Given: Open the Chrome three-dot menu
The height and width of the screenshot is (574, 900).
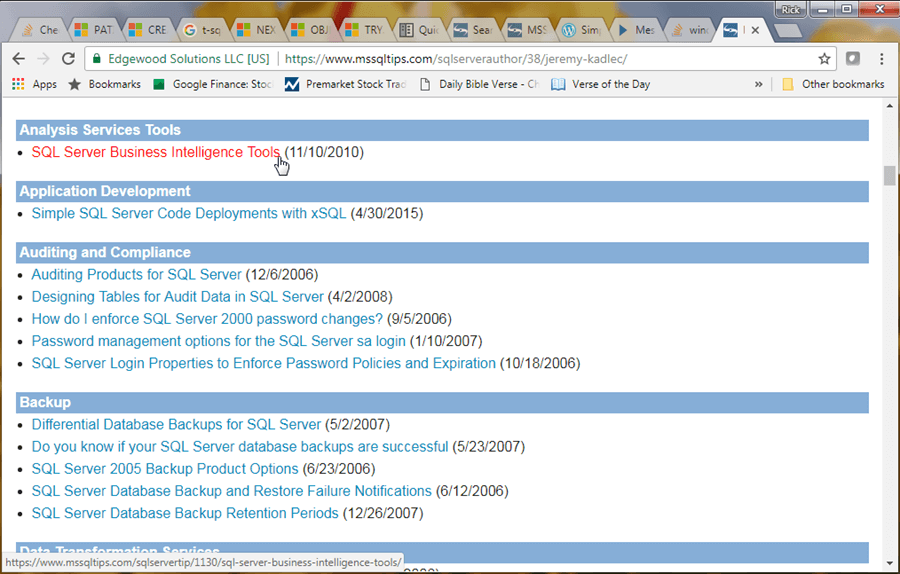Looking at the screenshot, I should coord(882,59).
